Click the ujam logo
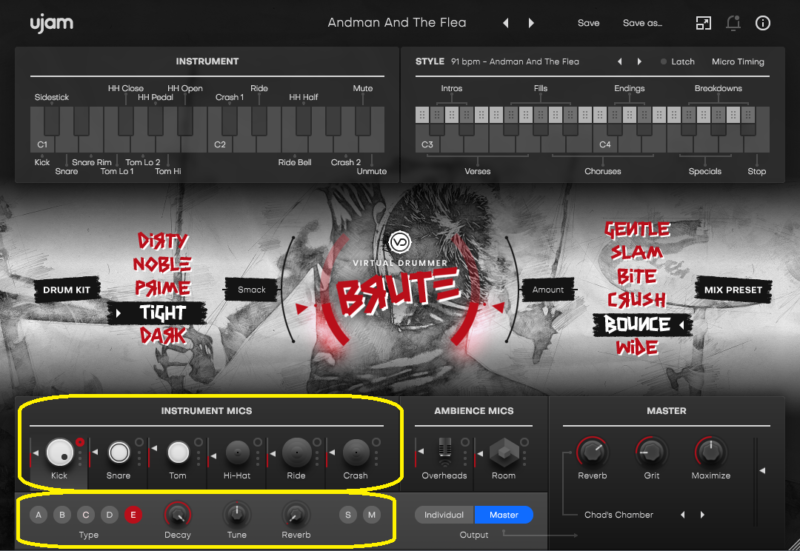Image resolution: width=800 pixels, height=551 pixels. 52,23
